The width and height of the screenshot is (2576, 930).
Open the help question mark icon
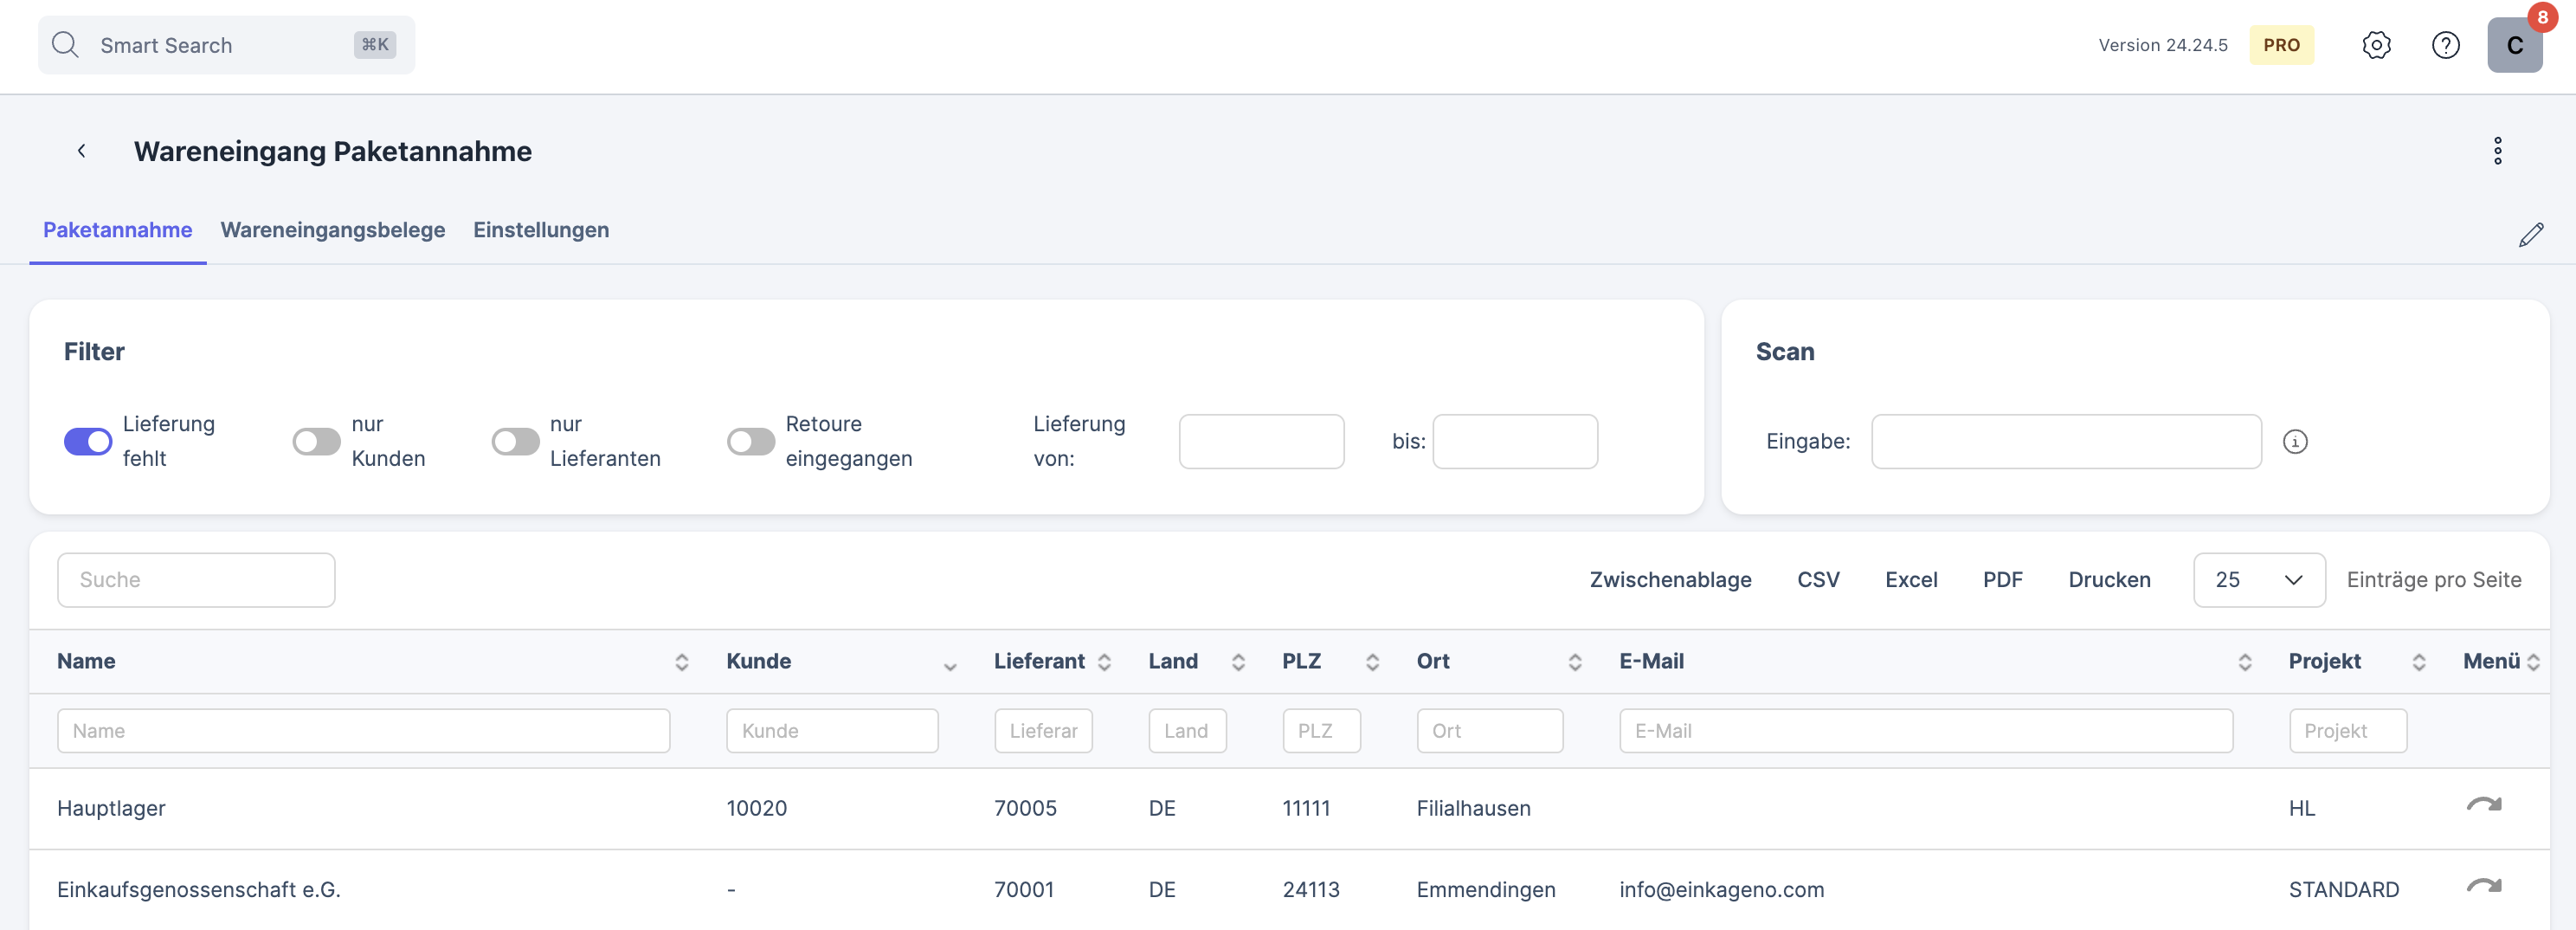[x=2445, y=45]
